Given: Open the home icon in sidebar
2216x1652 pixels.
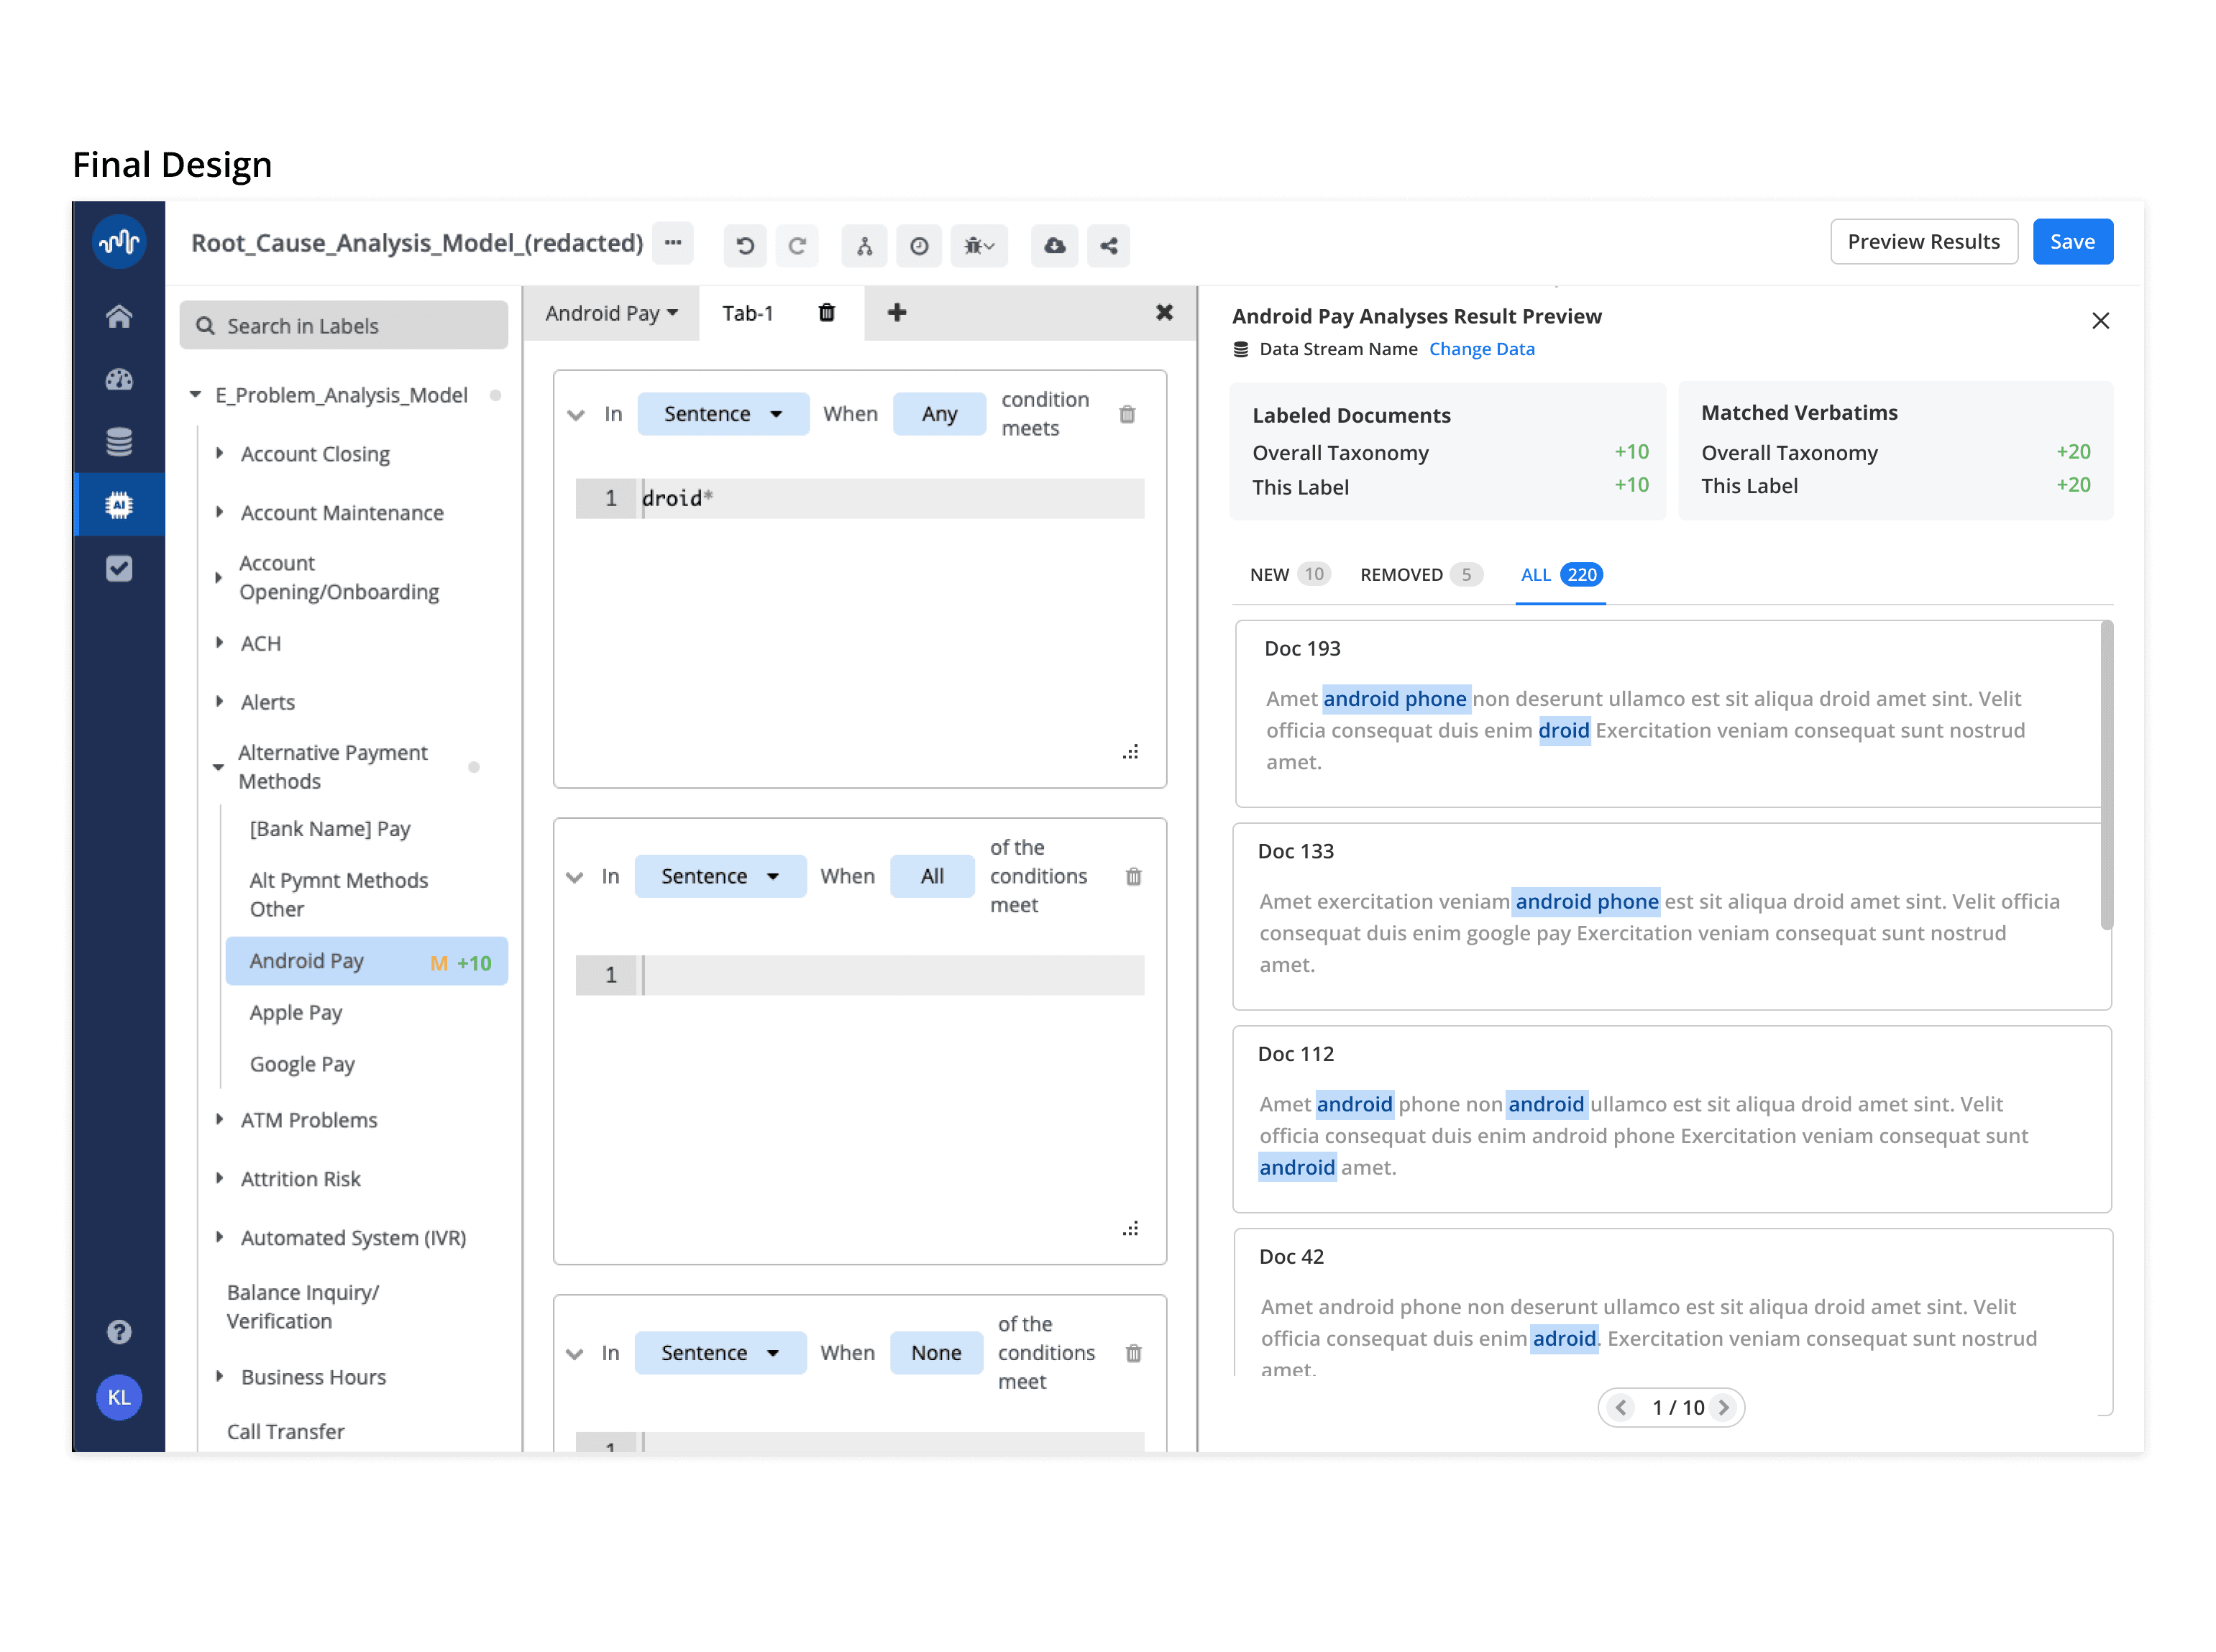Looking at the screenshot, I should tap(119, 317).
